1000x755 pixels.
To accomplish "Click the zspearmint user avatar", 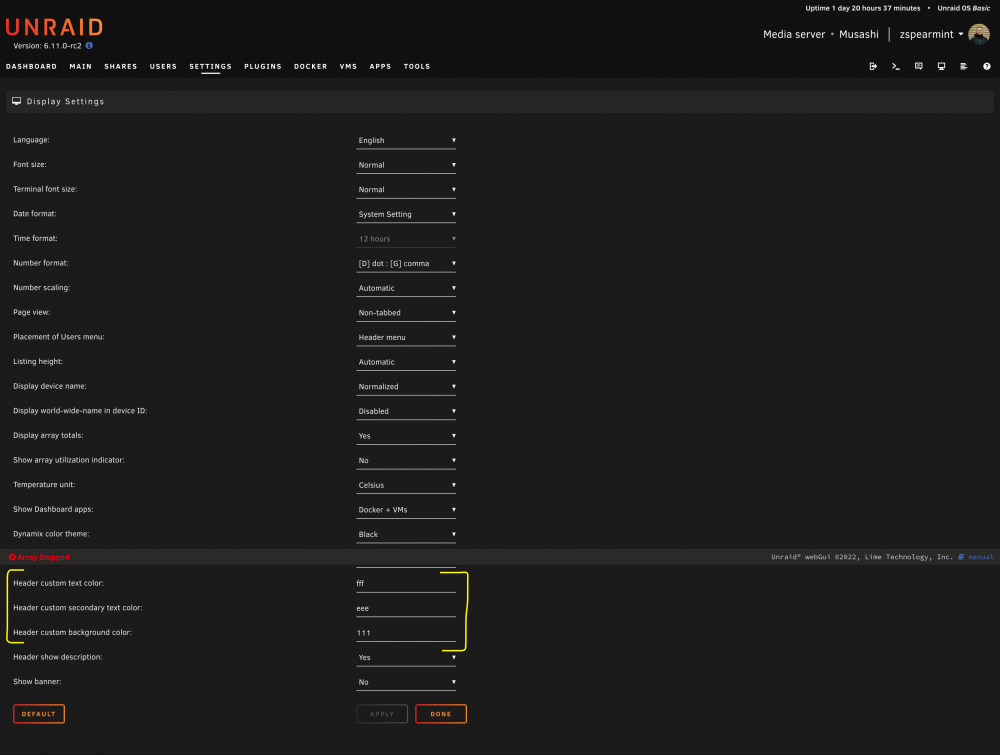I will [x=979, y=34].
